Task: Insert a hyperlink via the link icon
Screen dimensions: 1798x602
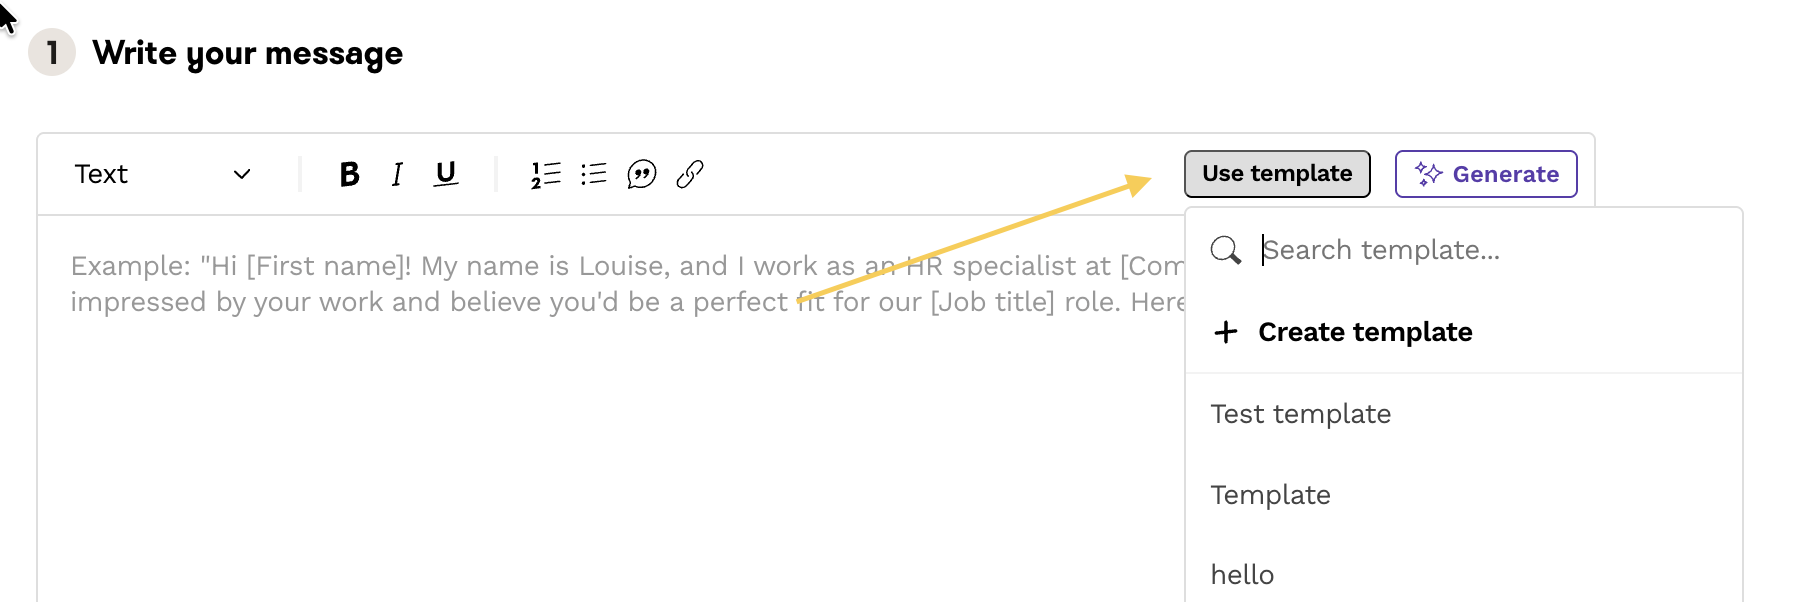Action: [x=690, y=175]
